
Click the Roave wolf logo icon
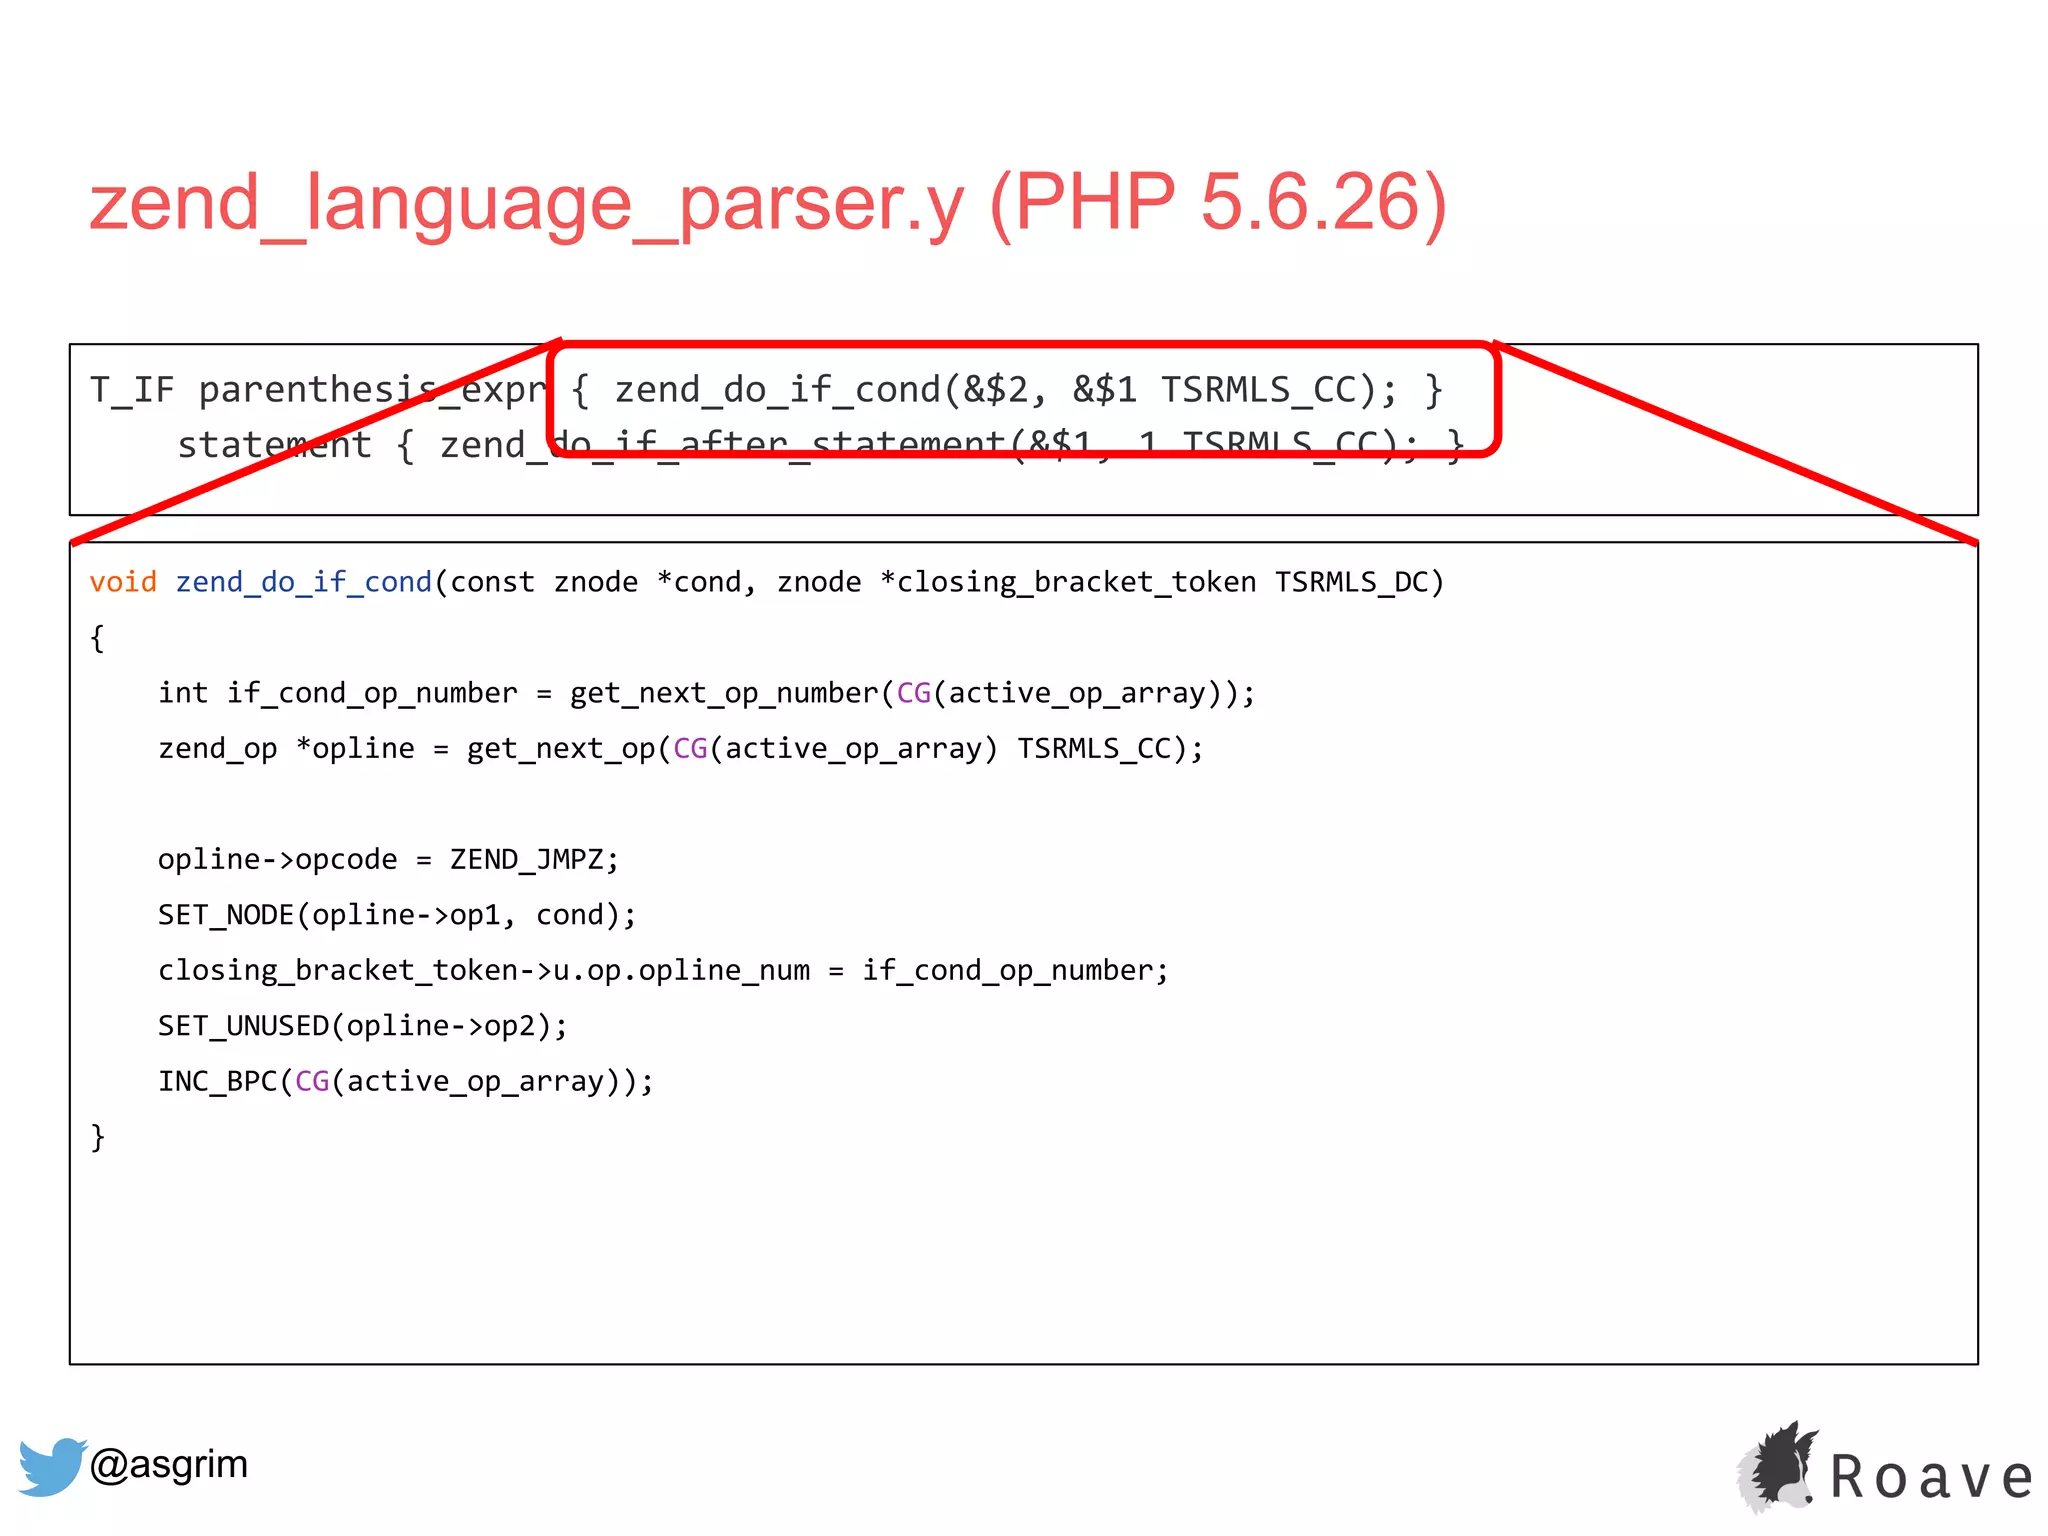(x=1778, y=1468)
